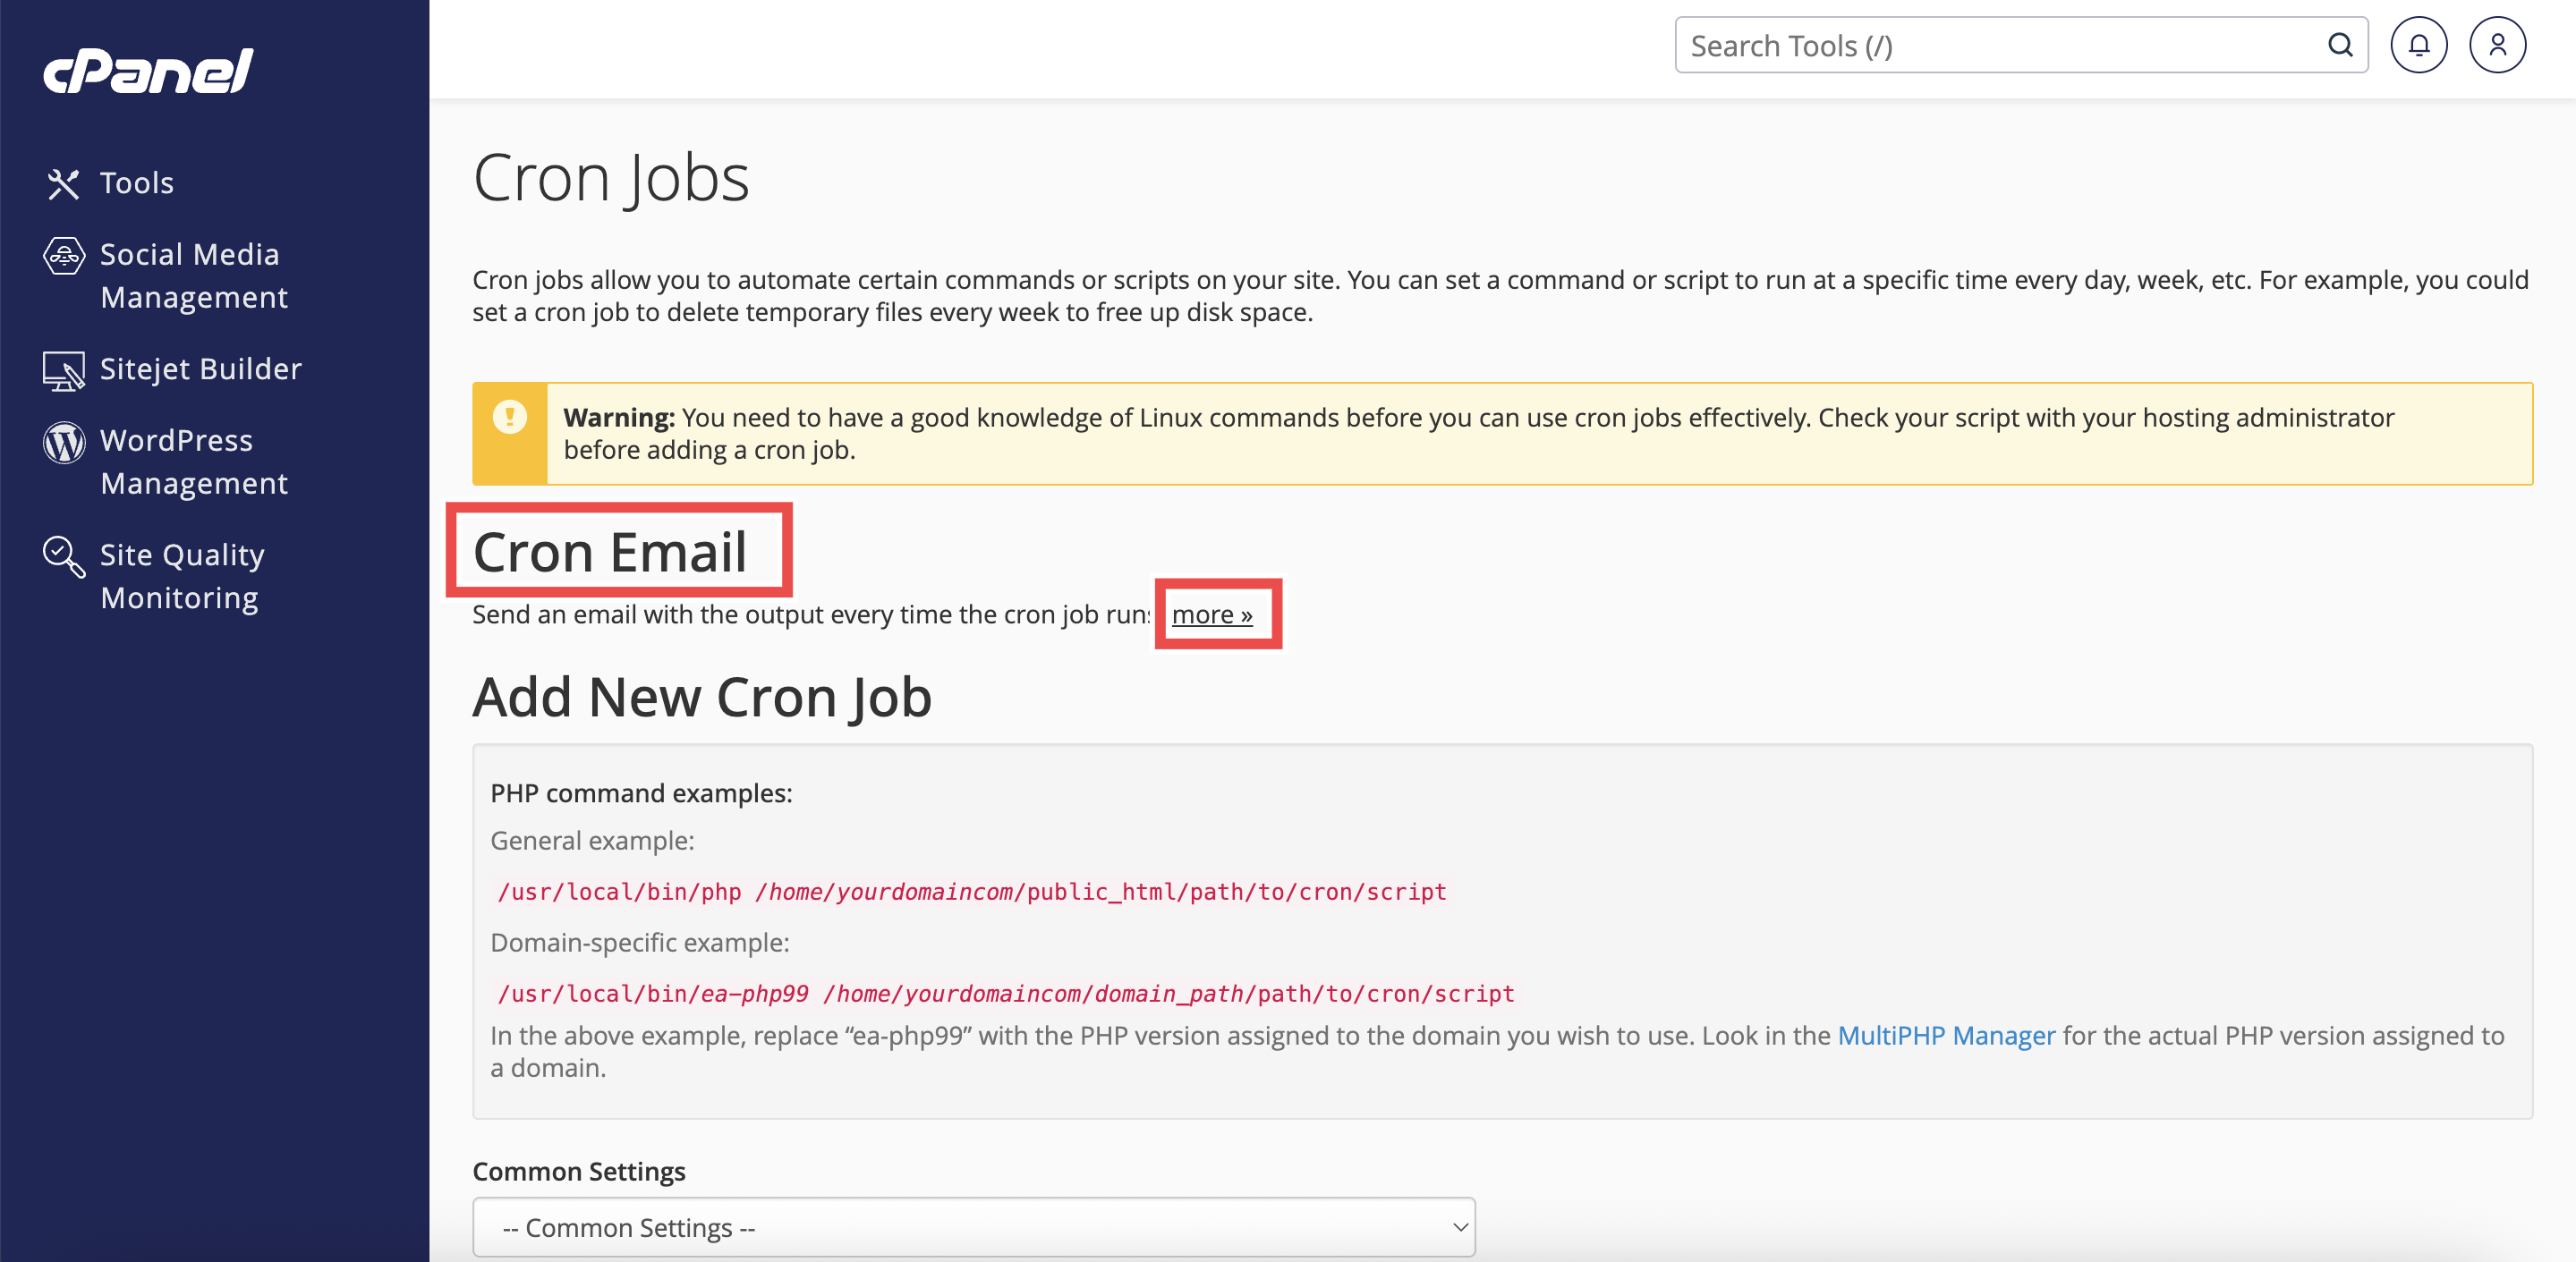Click the Social Media Management label
This screenshot has width=2576, height=1262.
[193, 276]
